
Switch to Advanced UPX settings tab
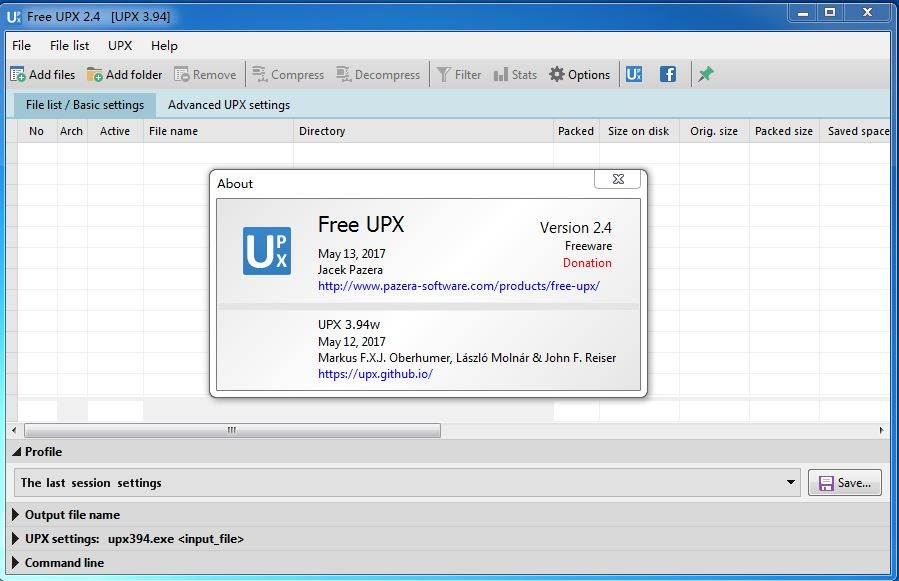click(229, 105)
